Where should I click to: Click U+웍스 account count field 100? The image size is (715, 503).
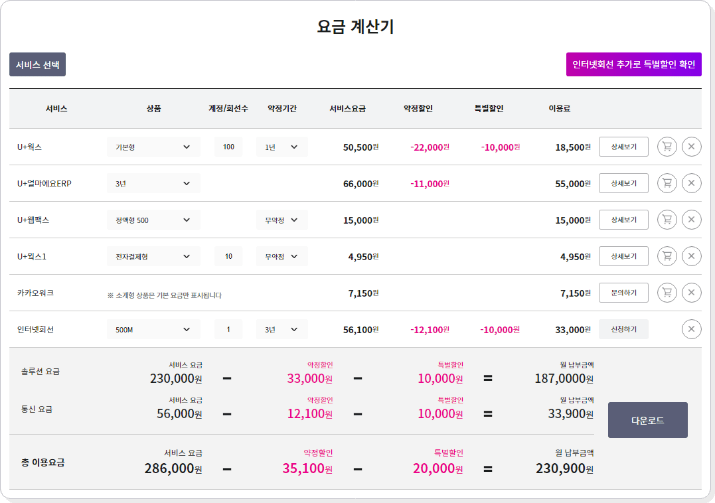click(228, 147)
